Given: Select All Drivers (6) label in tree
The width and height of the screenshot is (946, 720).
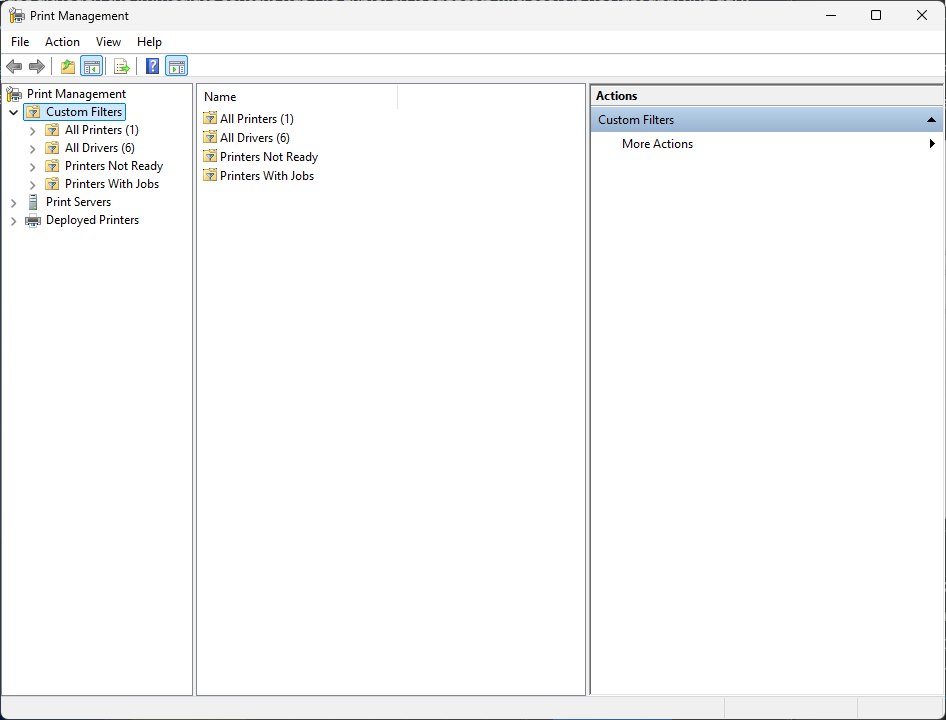Looking at the screenshot, I should 100,148.
